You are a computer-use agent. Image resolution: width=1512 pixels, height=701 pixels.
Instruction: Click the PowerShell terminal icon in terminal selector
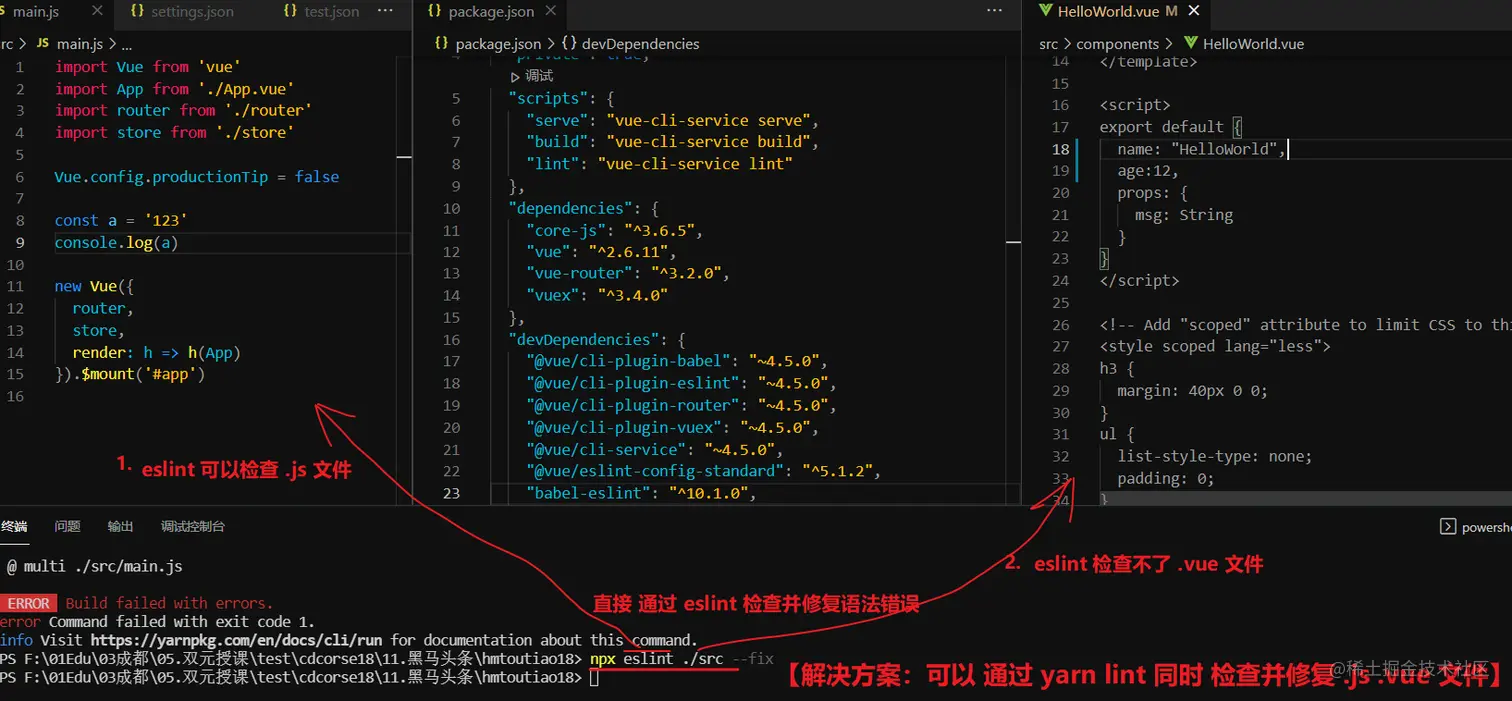1448,526
